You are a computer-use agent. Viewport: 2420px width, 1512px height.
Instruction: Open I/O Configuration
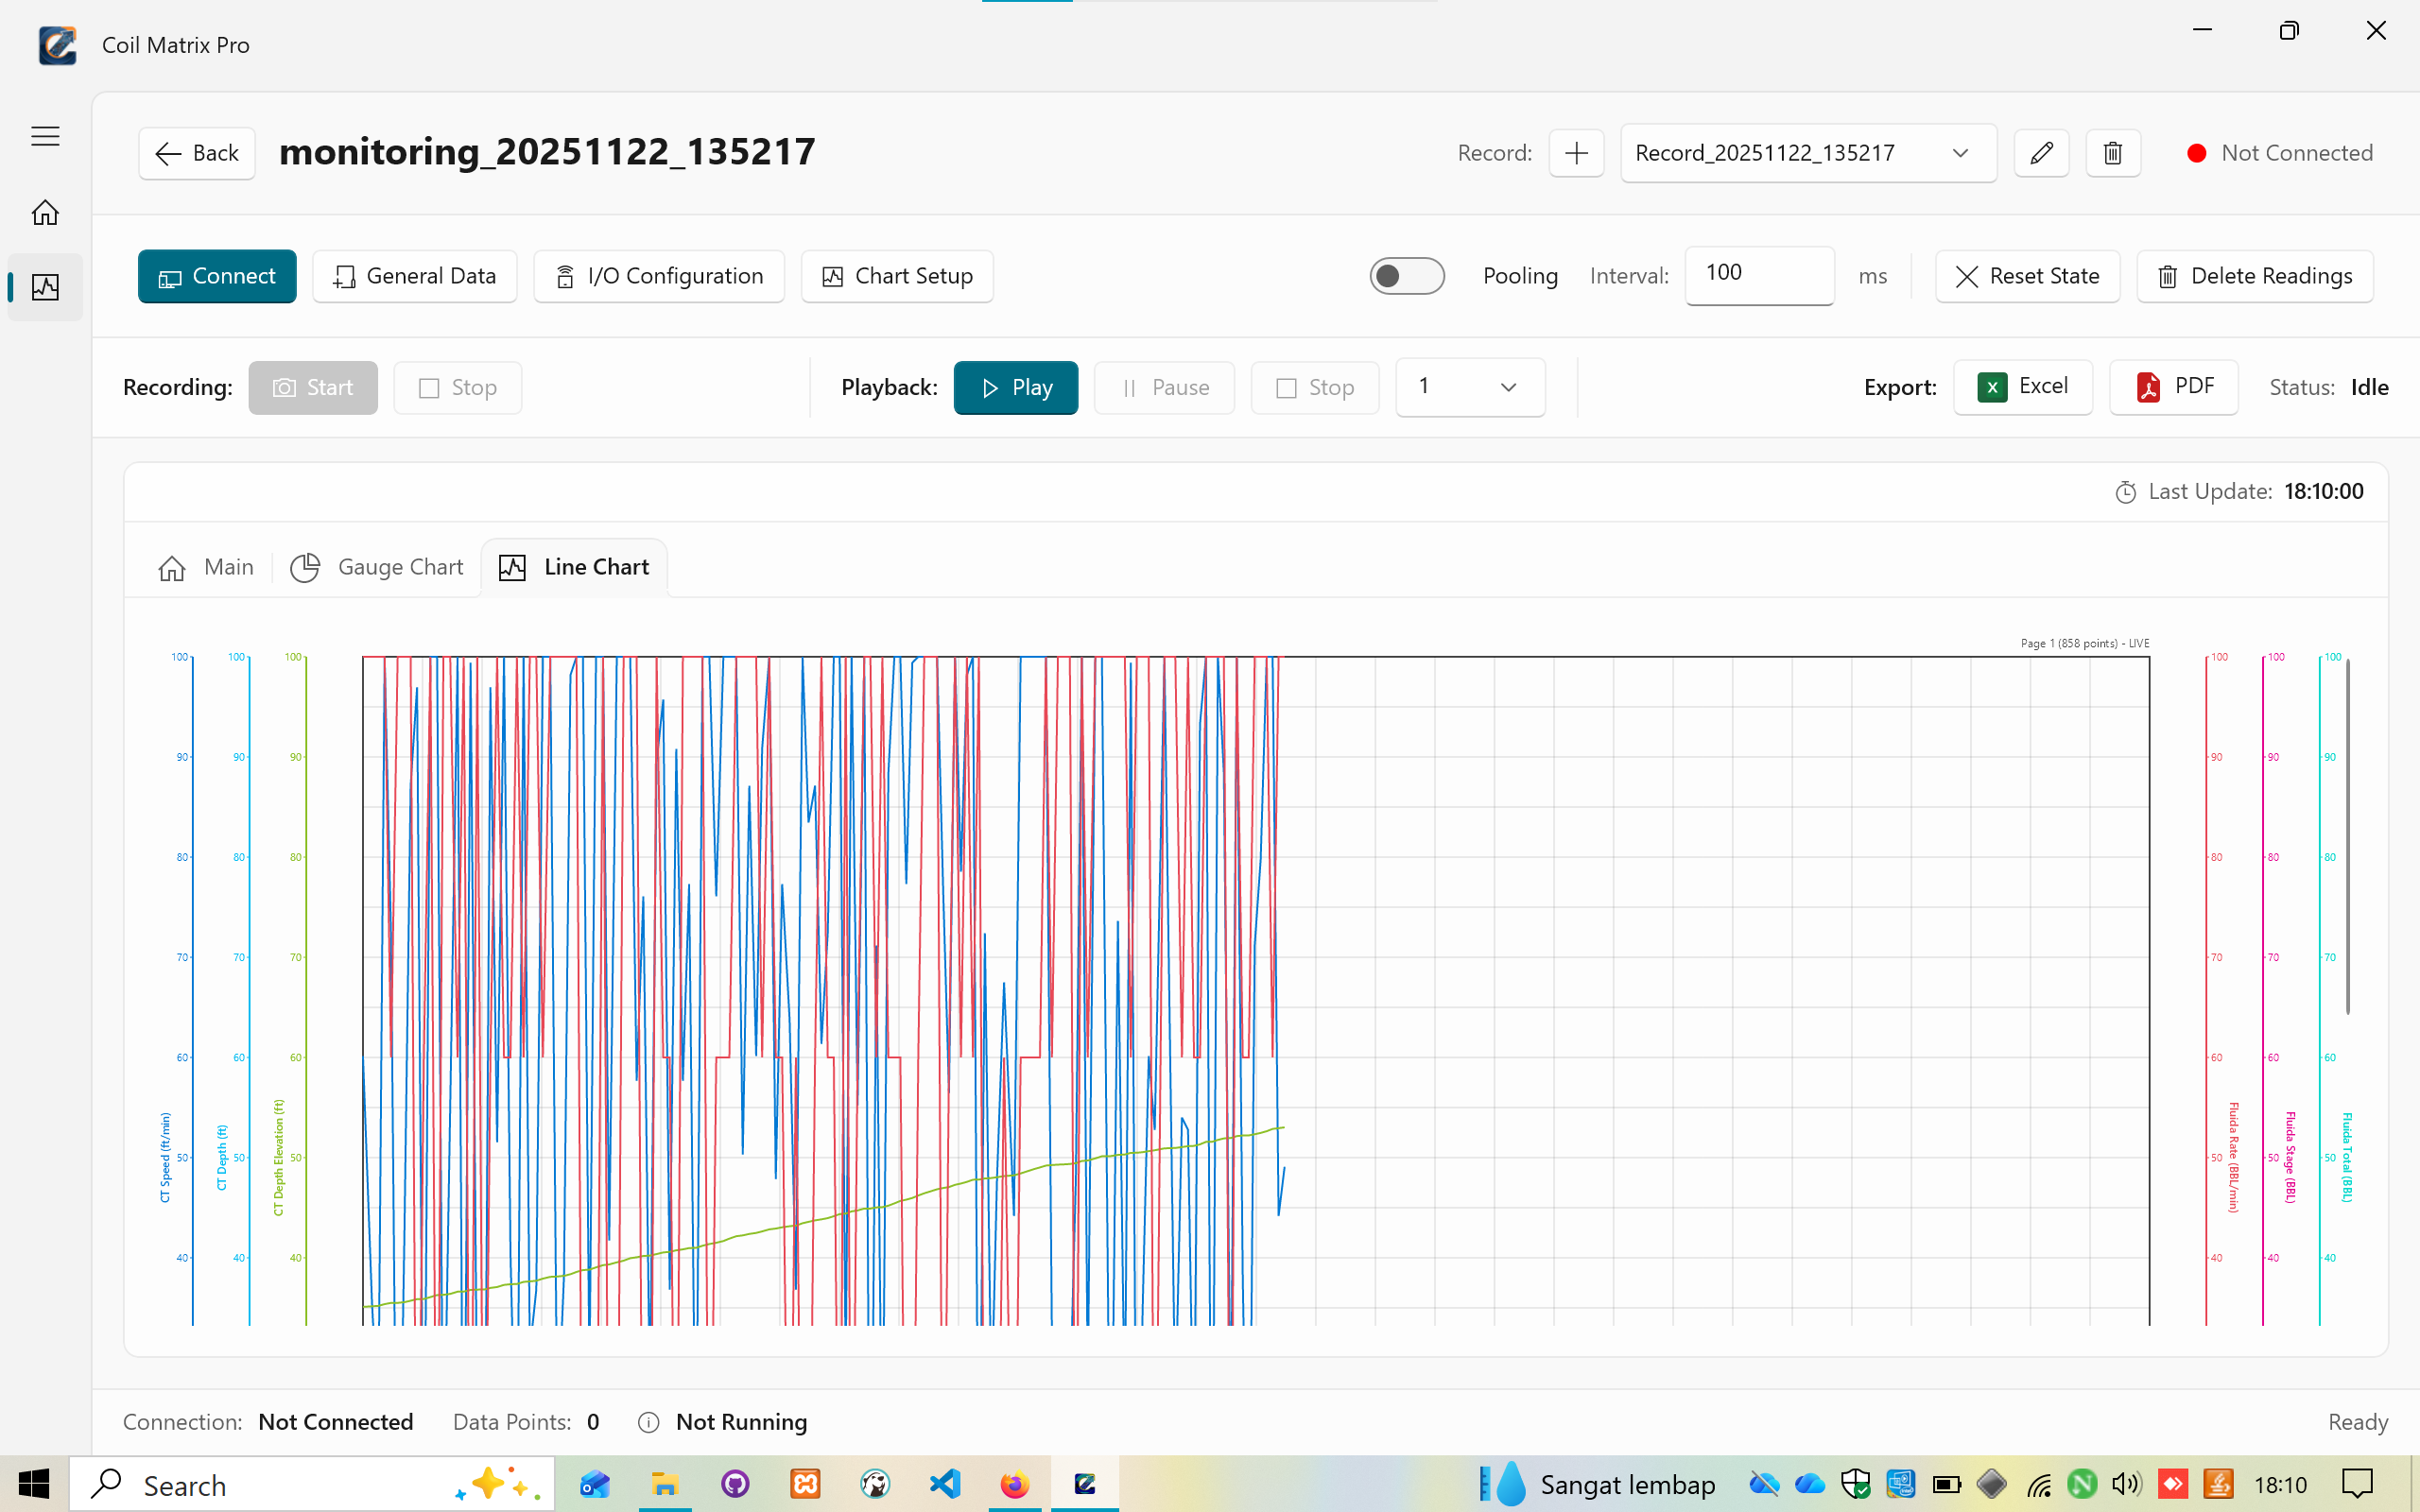click(x=659, y=276)
